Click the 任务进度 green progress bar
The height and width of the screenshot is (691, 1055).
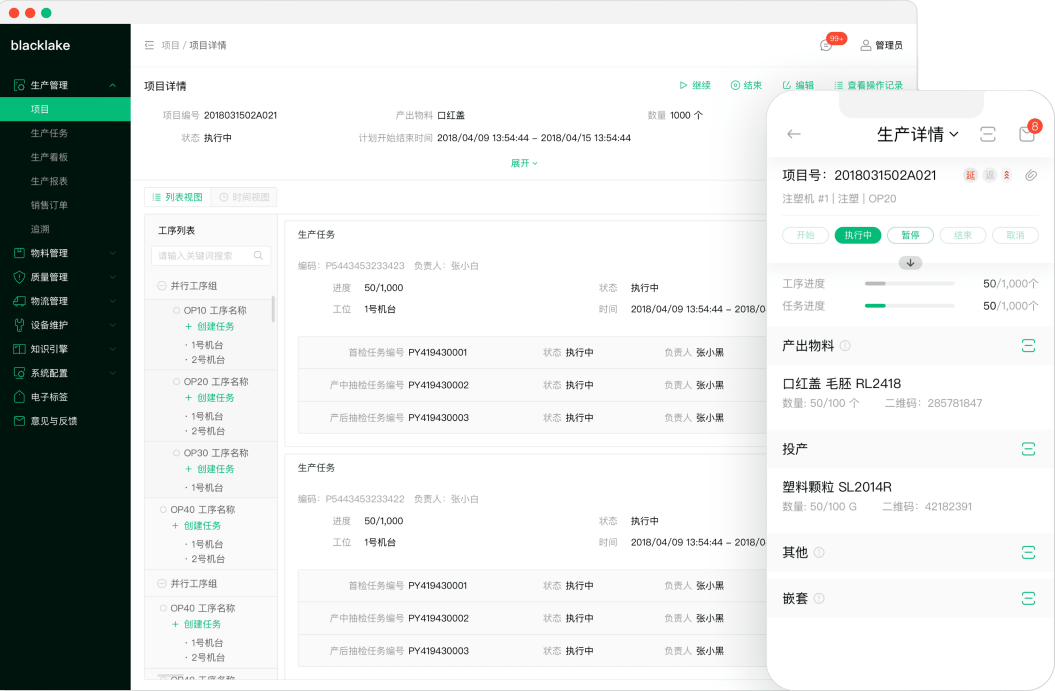click(910, 305)
